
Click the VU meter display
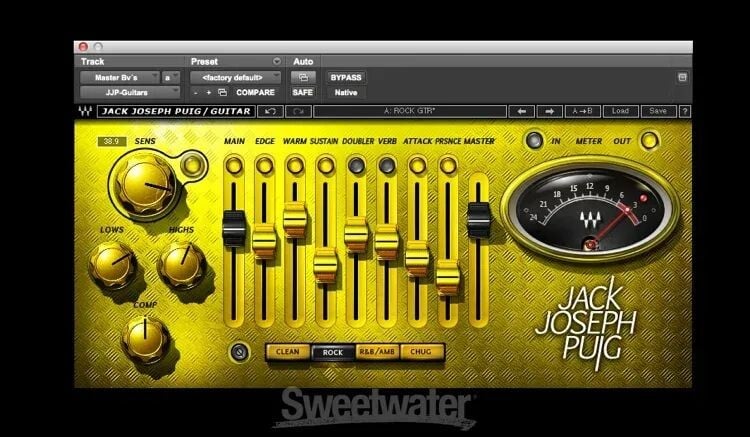point(590,209)
